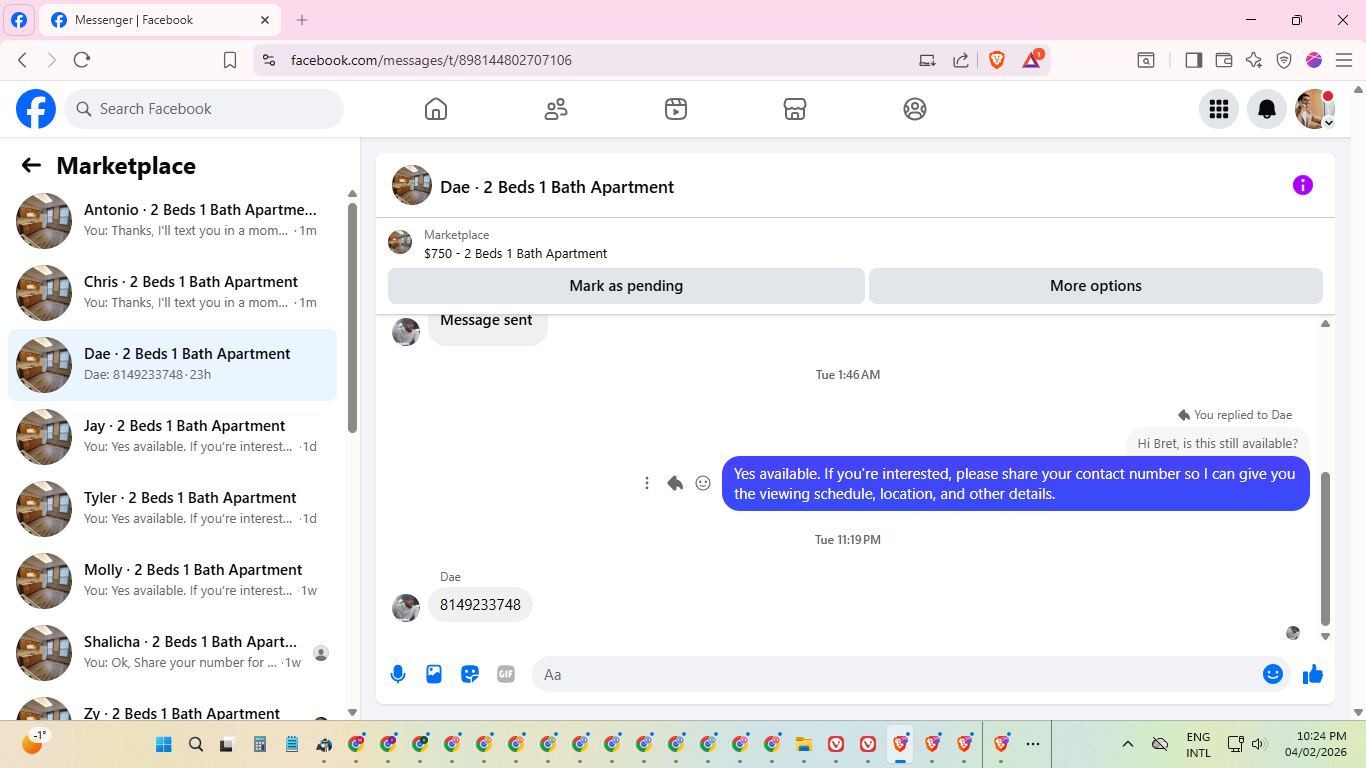This screenshot has width=1366, height=768.
Task: Bookmark this page icon
Action: 230,60
